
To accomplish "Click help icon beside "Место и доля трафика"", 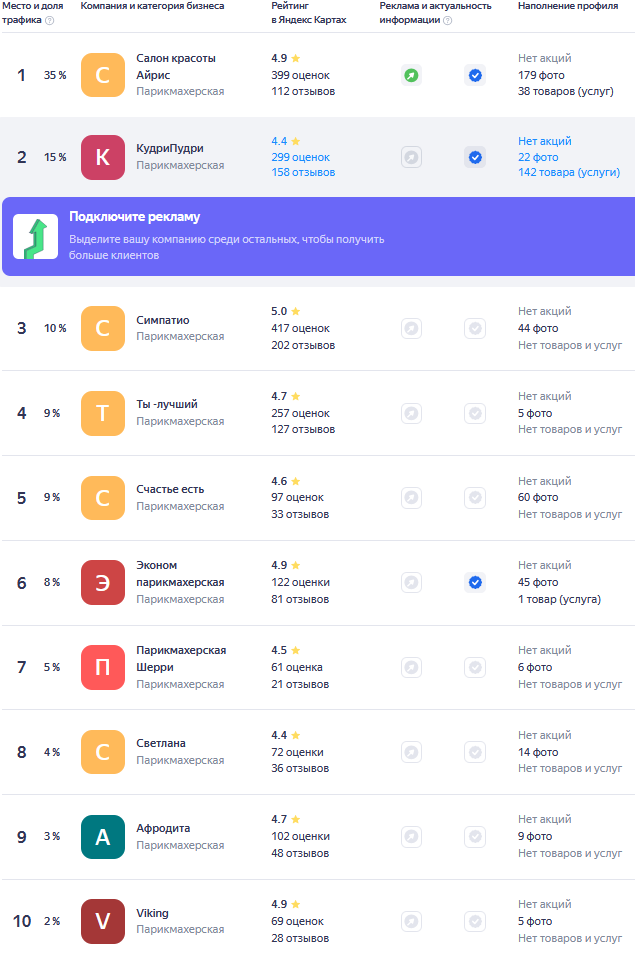I will (50, 20).
